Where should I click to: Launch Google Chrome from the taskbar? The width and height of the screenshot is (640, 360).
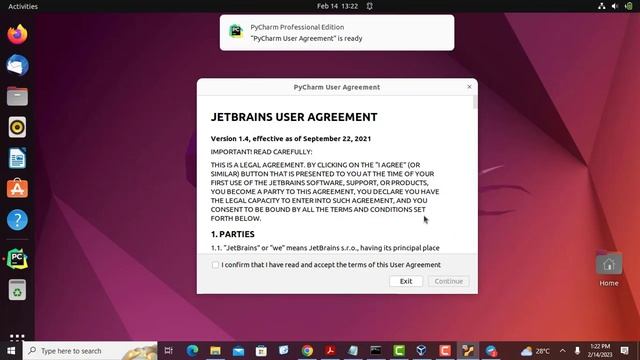click(307, 351)
